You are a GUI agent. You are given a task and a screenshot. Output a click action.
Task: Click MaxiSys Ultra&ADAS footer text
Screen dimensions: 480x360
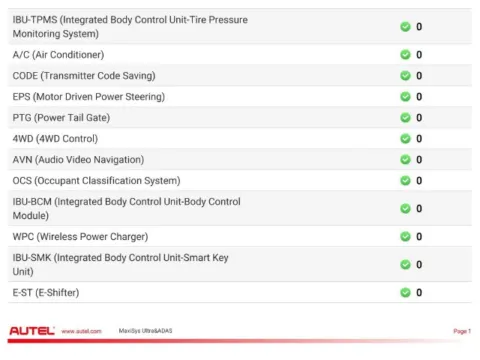pos(145,331)
